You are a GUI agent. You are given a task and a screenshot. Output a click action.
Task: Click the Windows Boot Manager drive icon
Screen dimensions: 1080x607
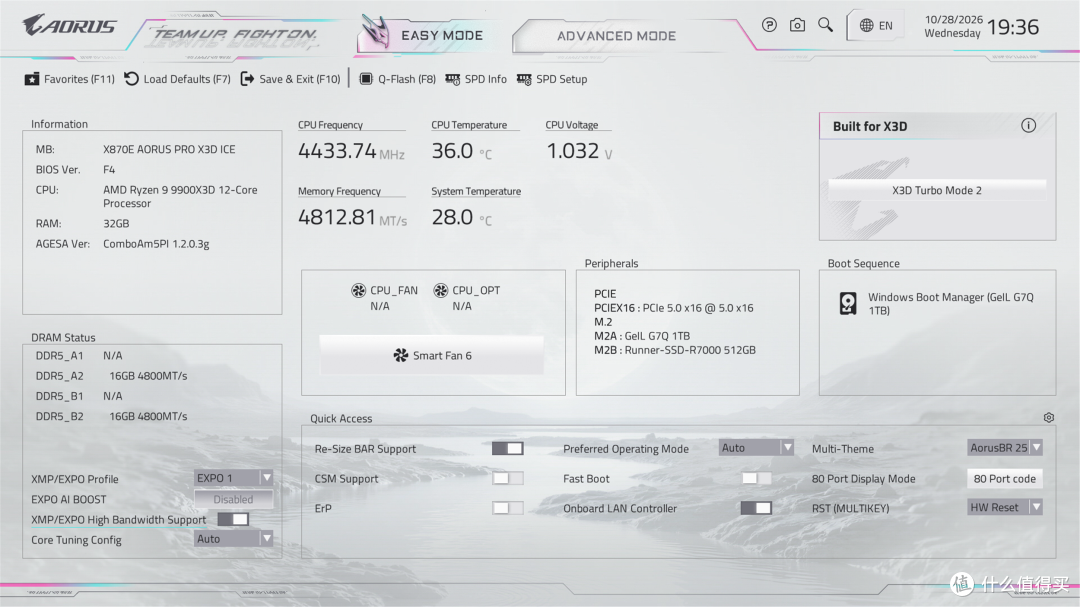click(848, 303)
